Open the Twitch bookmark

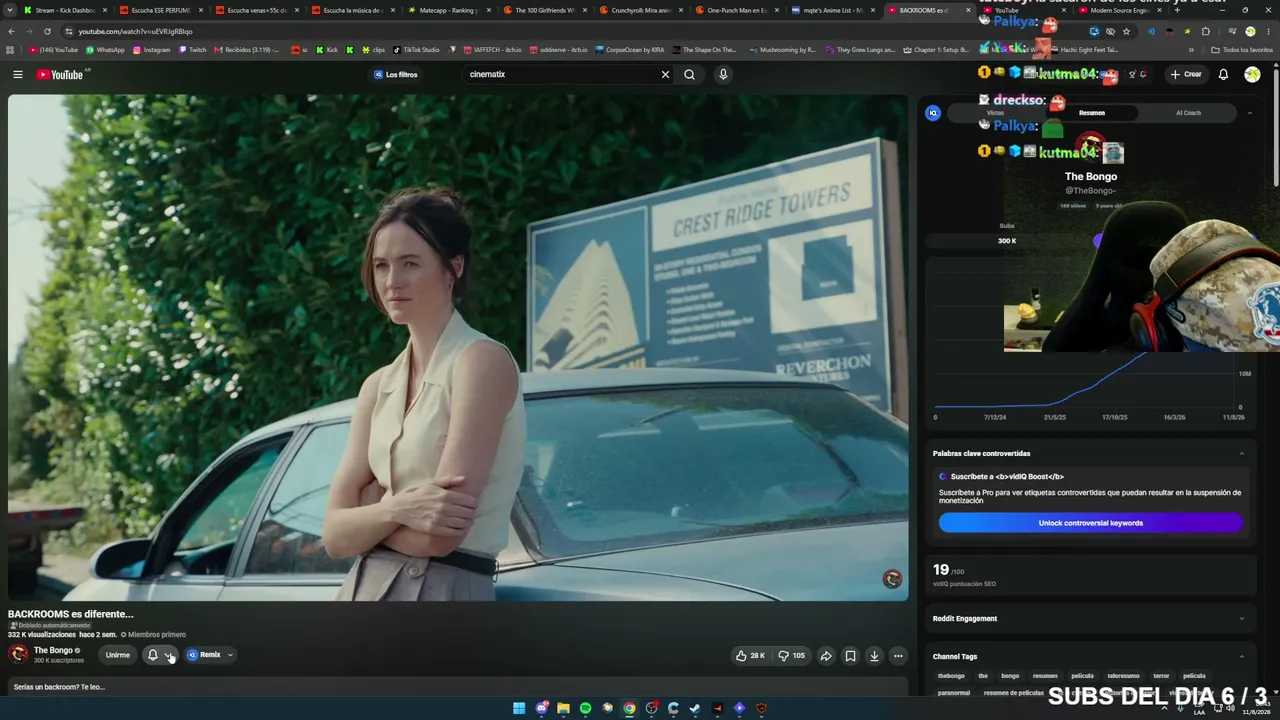(192, 49)
